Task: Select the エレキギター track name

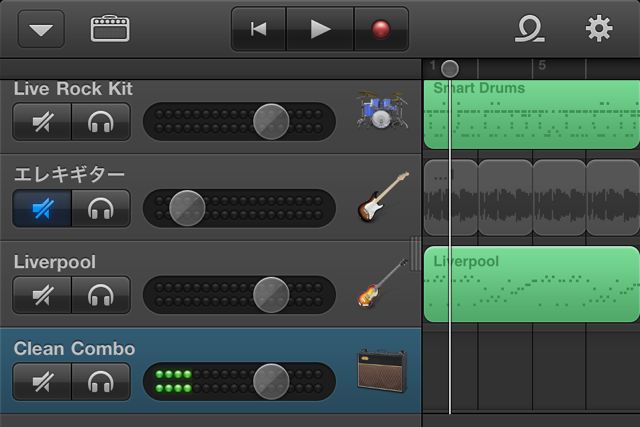Action: (69, 174)
